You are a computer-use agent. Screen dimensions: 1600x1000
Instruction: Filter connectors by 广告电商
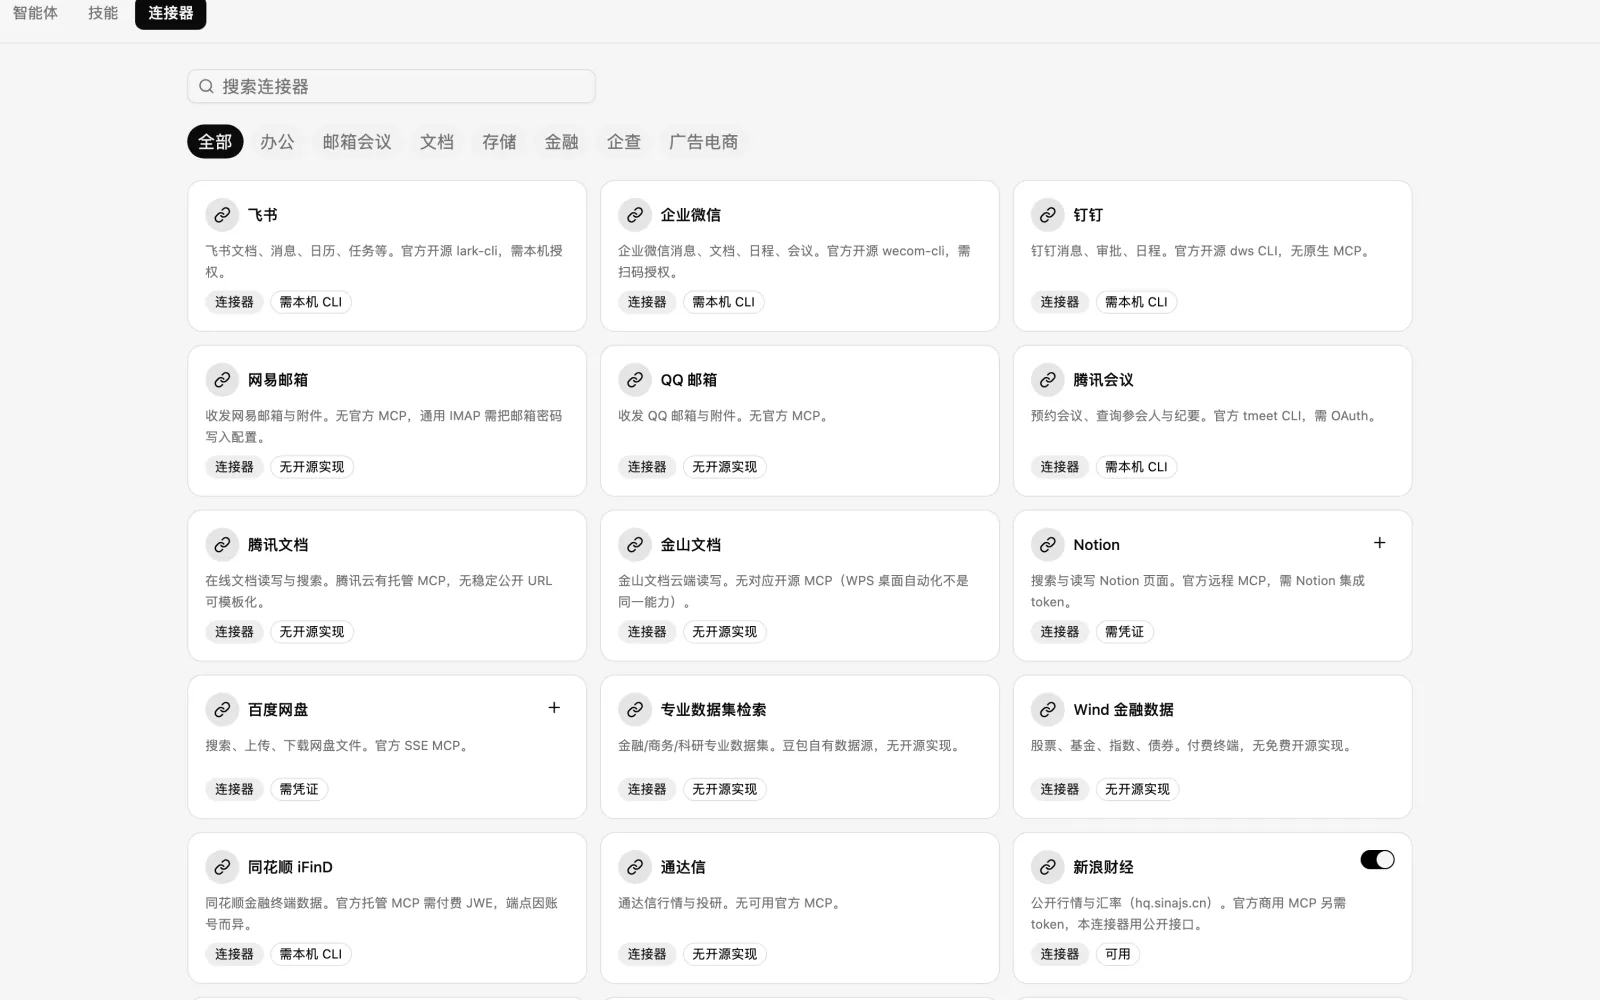pos(703,142)
